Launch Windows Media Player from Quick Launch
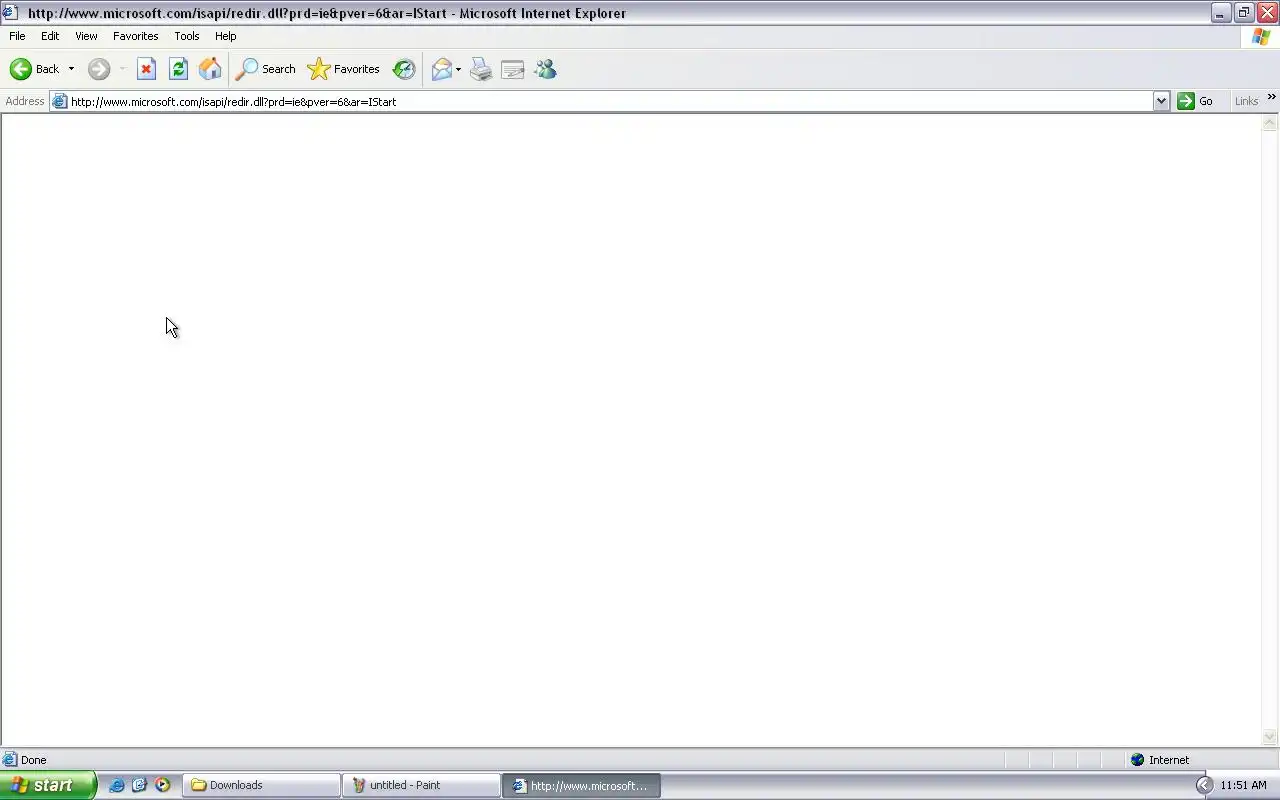Image resolution: width=1280 pixels, height=800 pixels. (163, 785)
